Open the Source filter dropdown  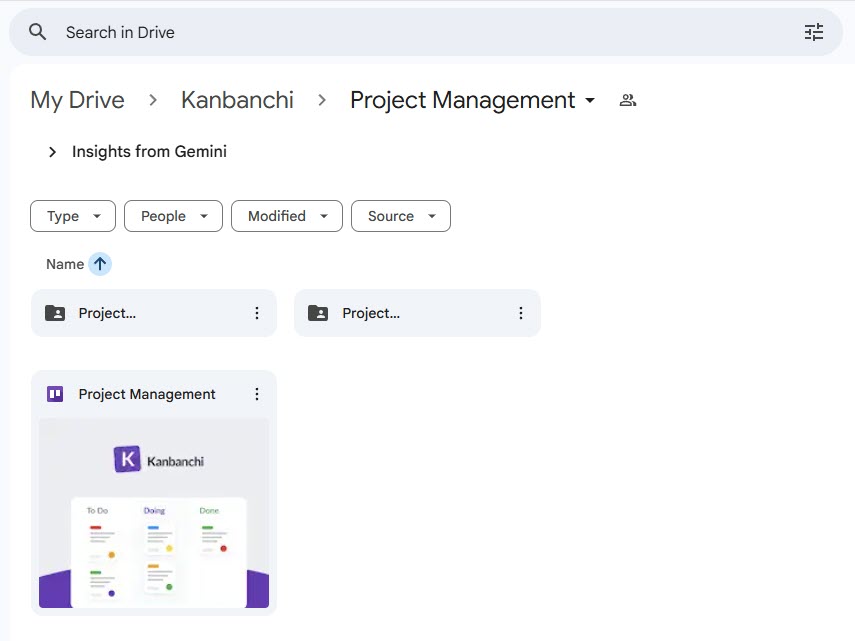click(400, 216)
